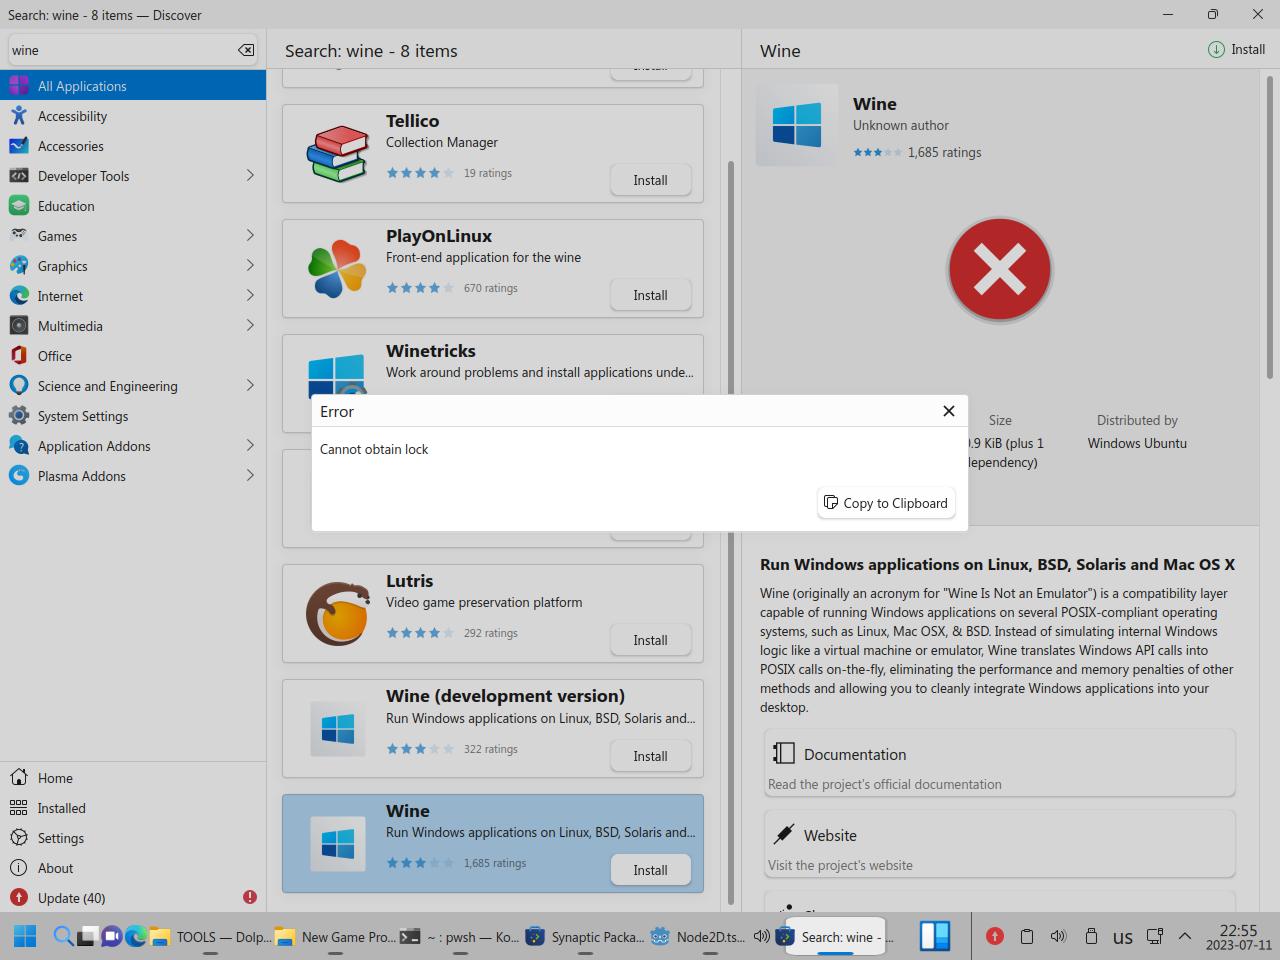Open the clock showing 22:55
The image size is (1280, 960).
[1238, 937]
